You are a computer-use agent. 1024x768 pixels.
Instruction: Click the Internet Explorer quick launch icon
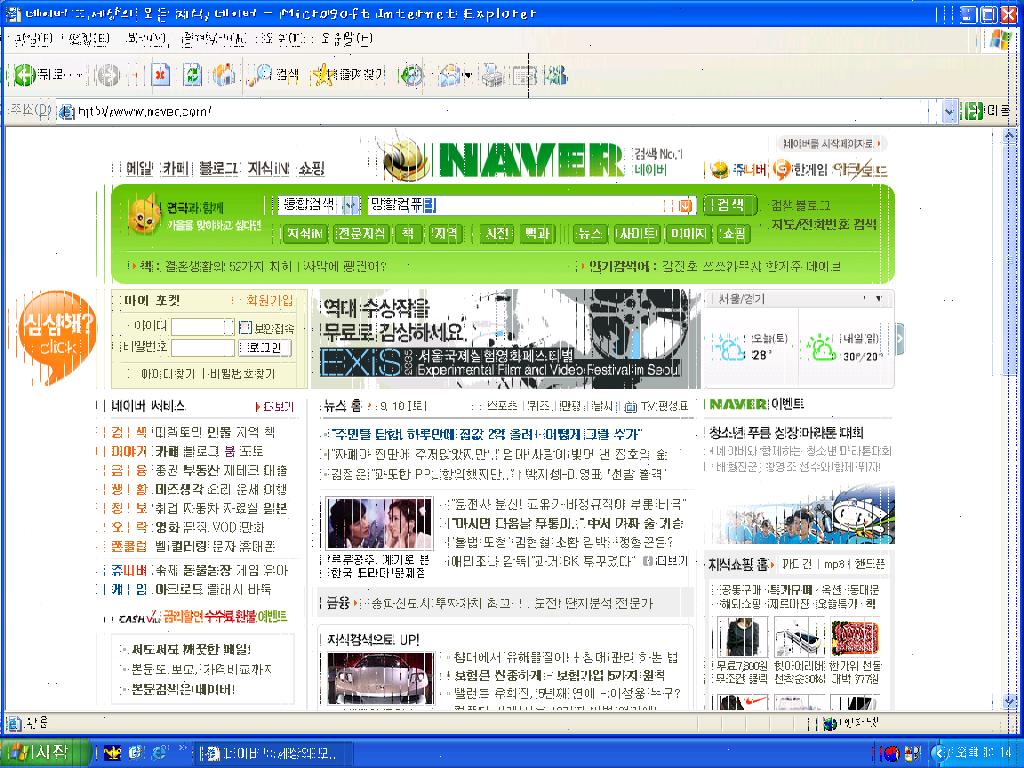point(159,753)
